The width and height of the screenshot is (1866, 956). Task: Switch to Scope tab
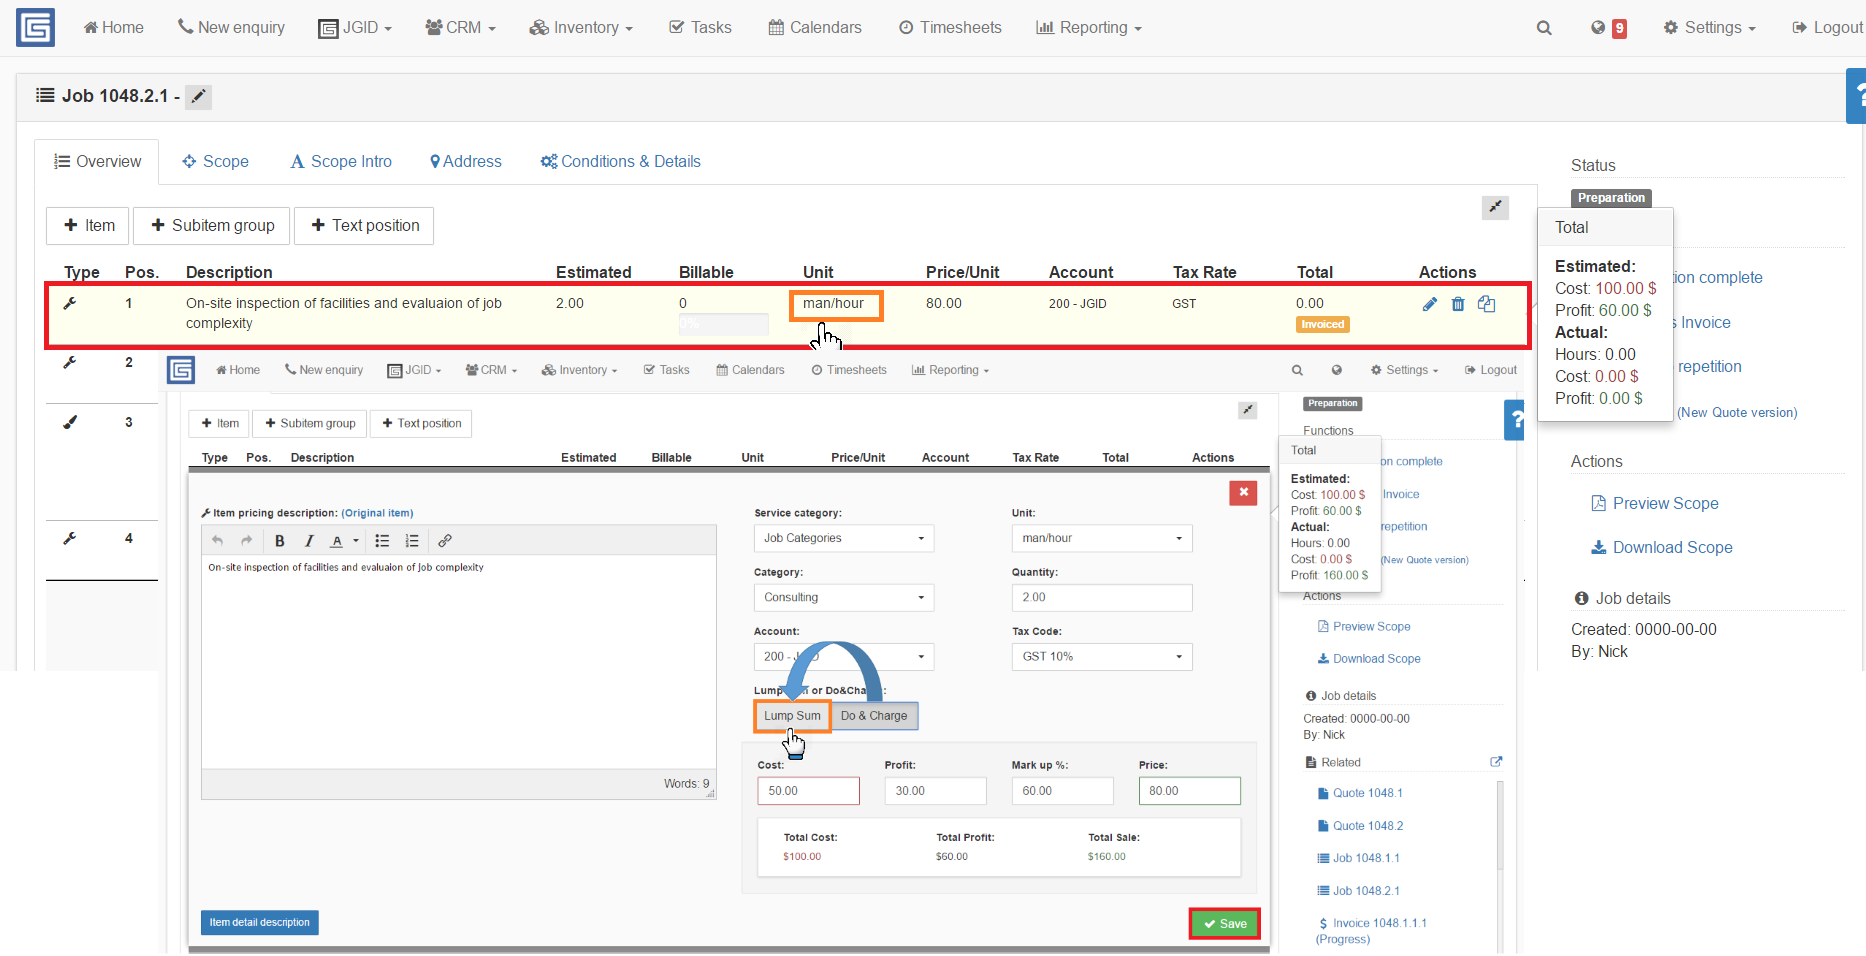[215, 162]
